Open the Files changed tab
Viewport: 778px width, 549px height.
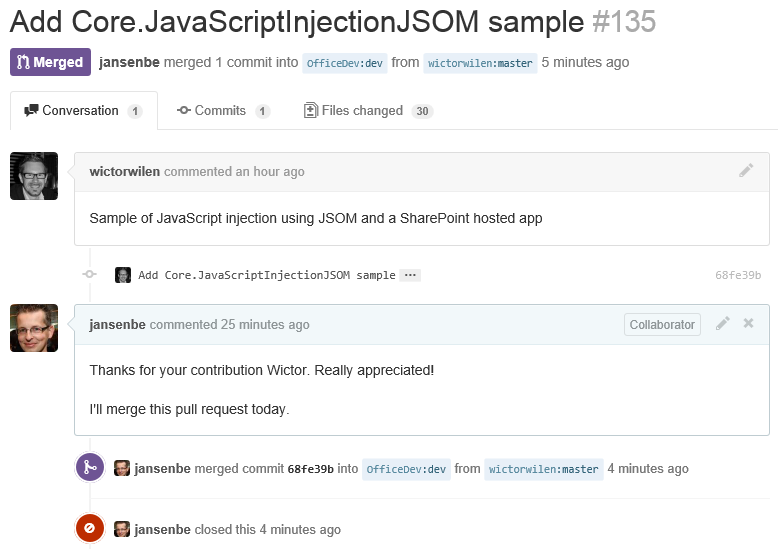point(368,111)
